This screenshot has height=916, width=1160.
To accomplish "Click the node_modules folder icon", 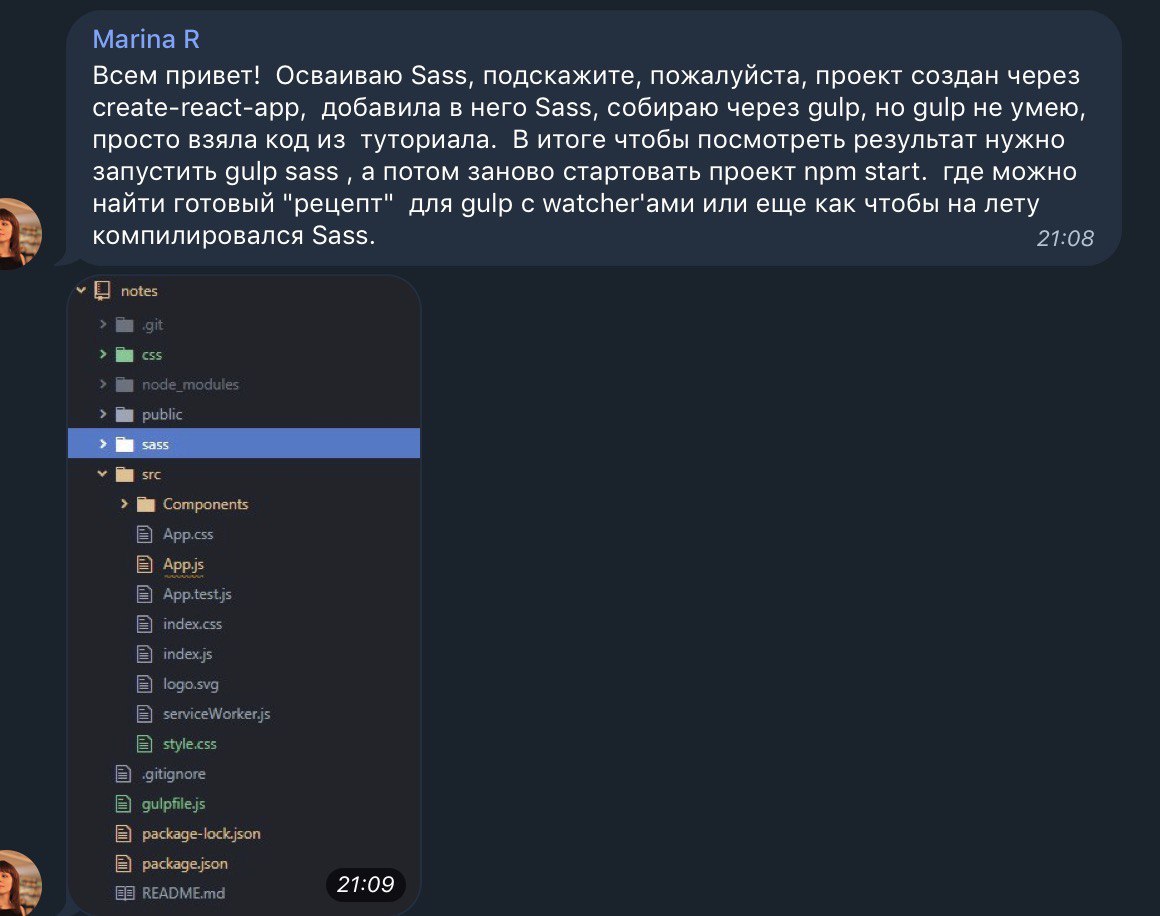I will (124, 385).
